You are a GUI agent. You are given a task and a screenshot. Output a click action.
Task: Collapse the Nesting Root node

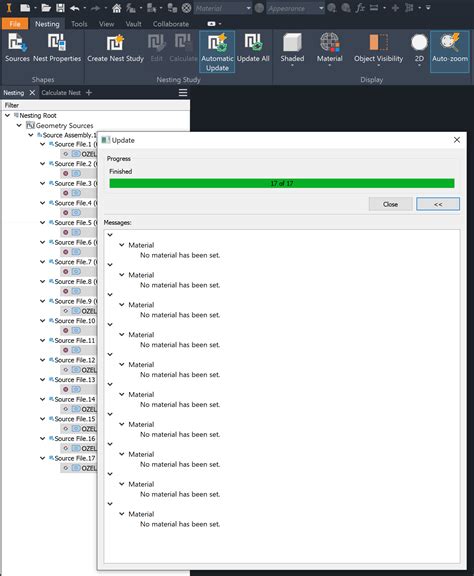click(x=7, y=115)
